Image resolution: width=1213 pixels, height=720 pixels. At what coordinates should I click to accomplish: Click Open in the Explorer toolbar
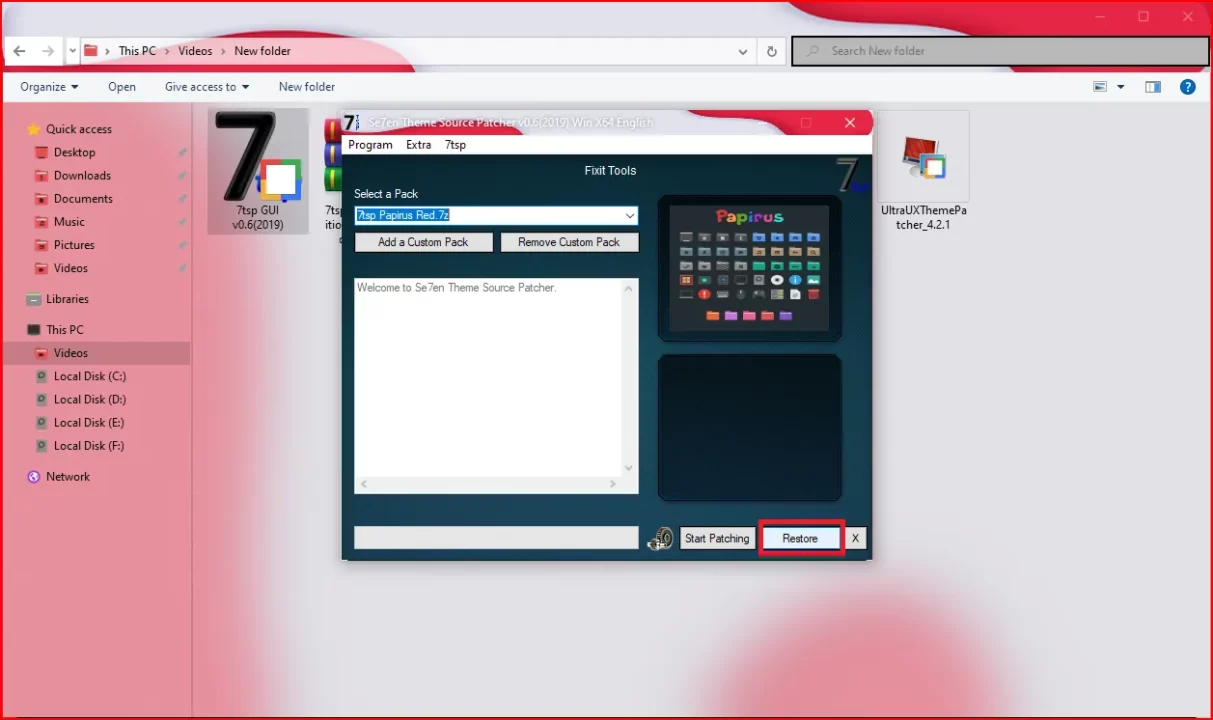[122, 87]
